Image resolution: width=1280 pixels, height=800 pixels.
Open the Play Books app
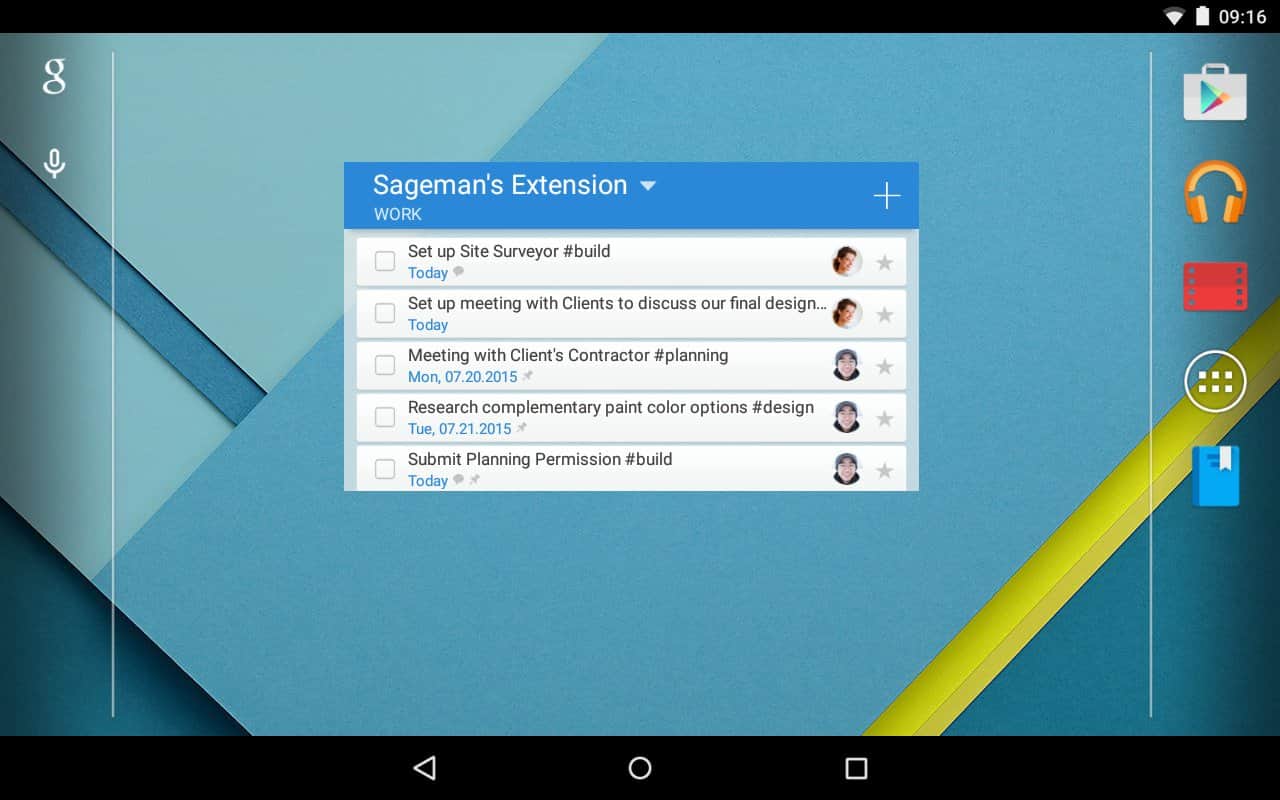pyautogui.click(x=1215, y=476)
